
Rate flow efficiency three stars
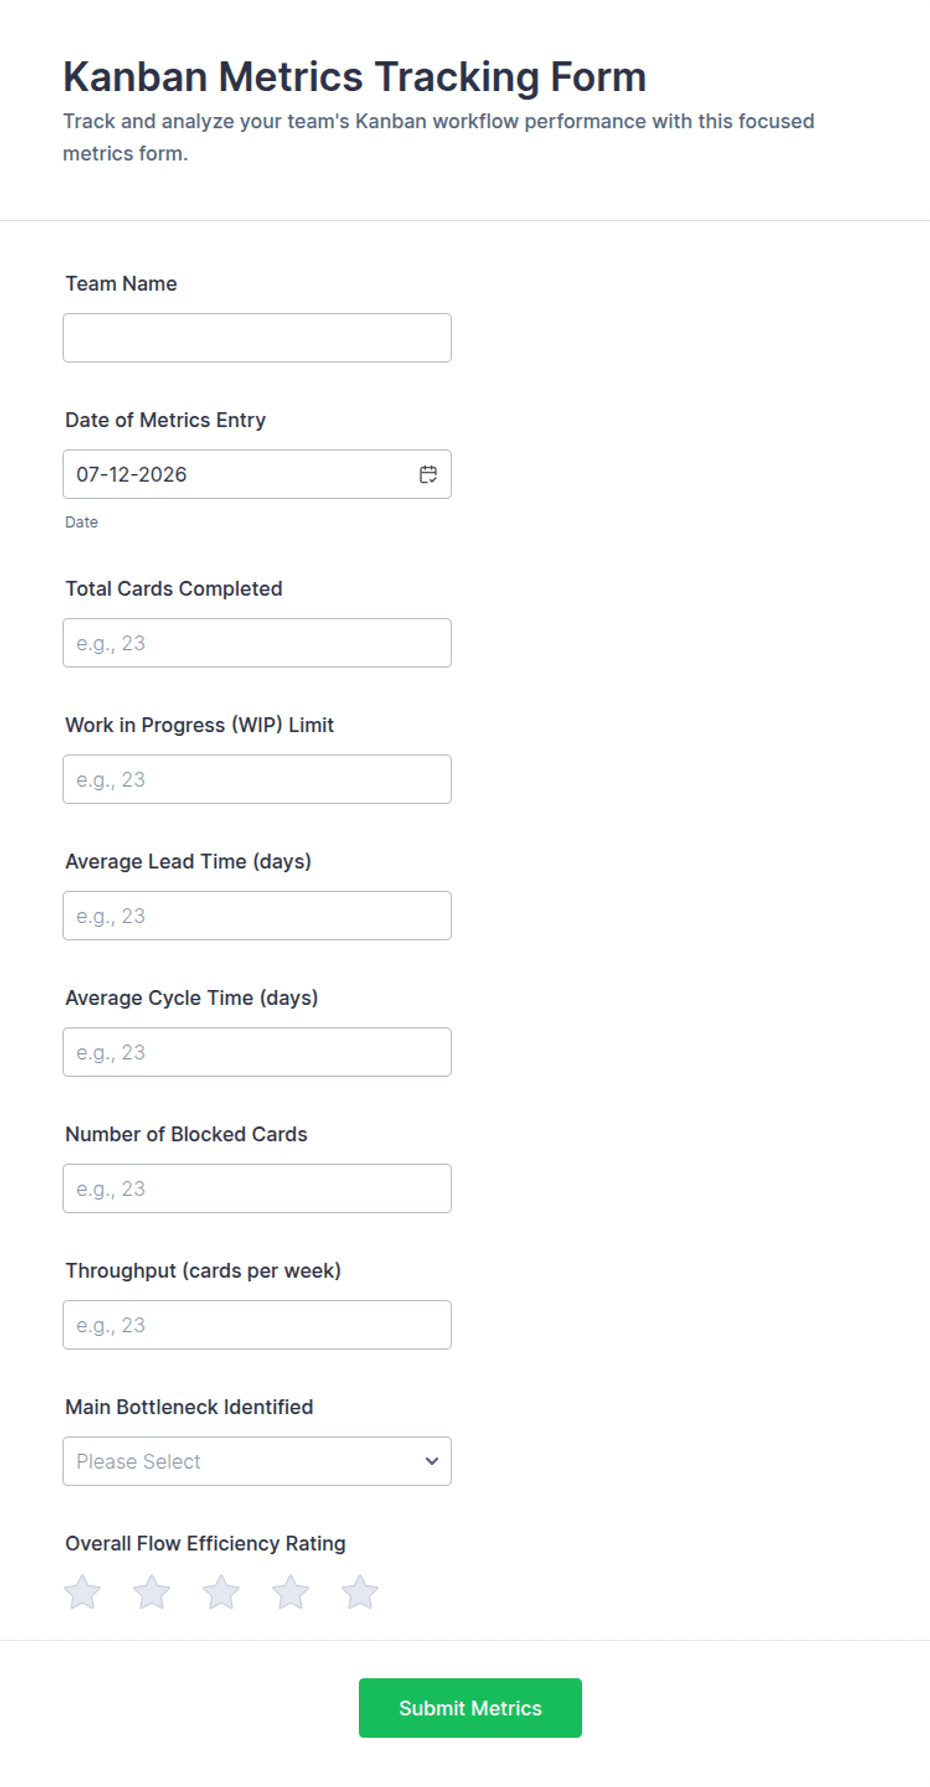point(221,1592)
